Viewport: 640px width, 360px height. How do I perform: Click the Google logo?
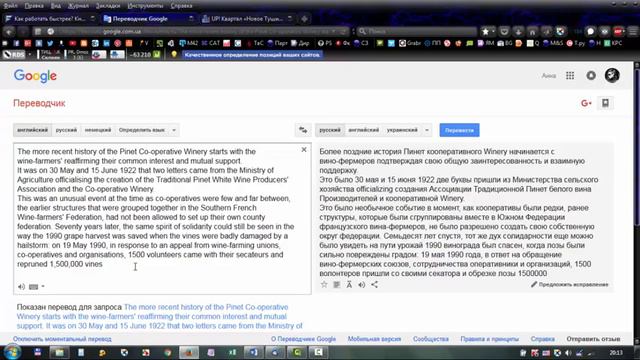(35, 76)
